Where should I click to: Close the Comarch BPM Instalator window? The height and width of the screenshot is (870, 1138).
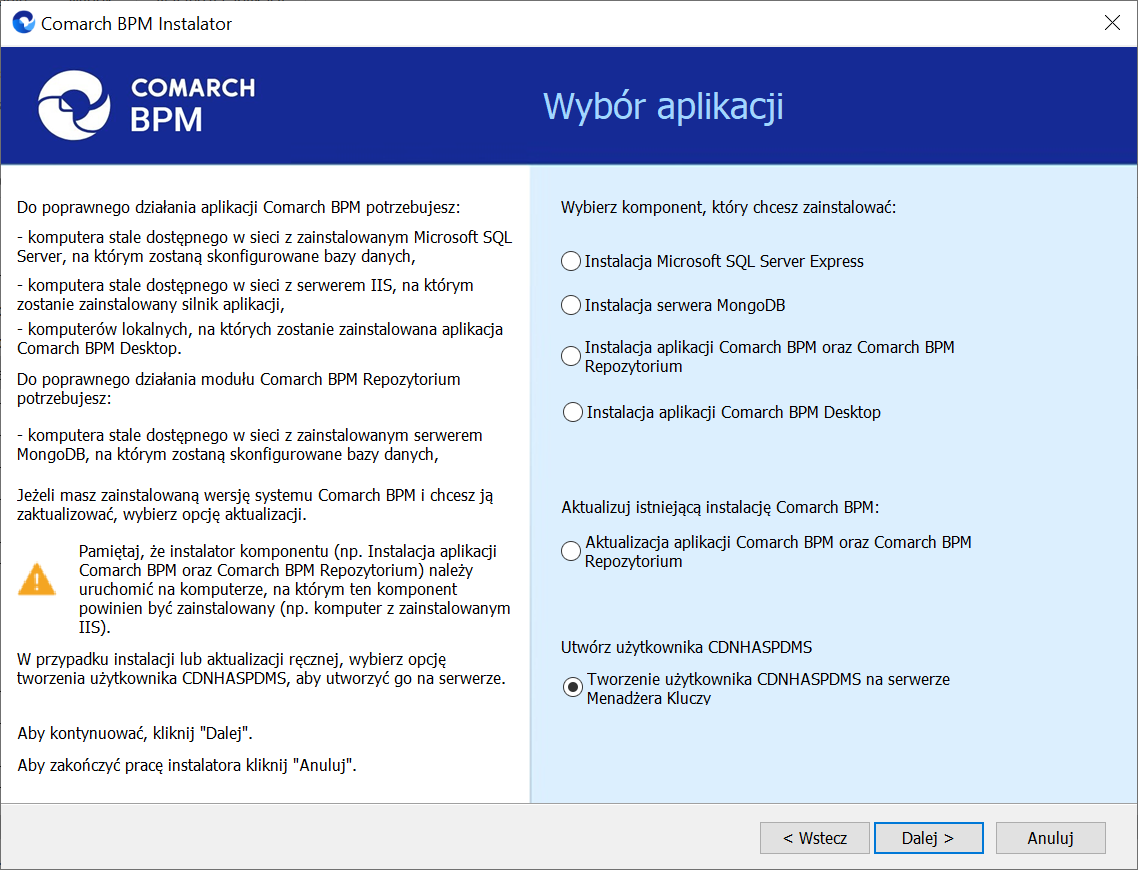coord(1112,23)
